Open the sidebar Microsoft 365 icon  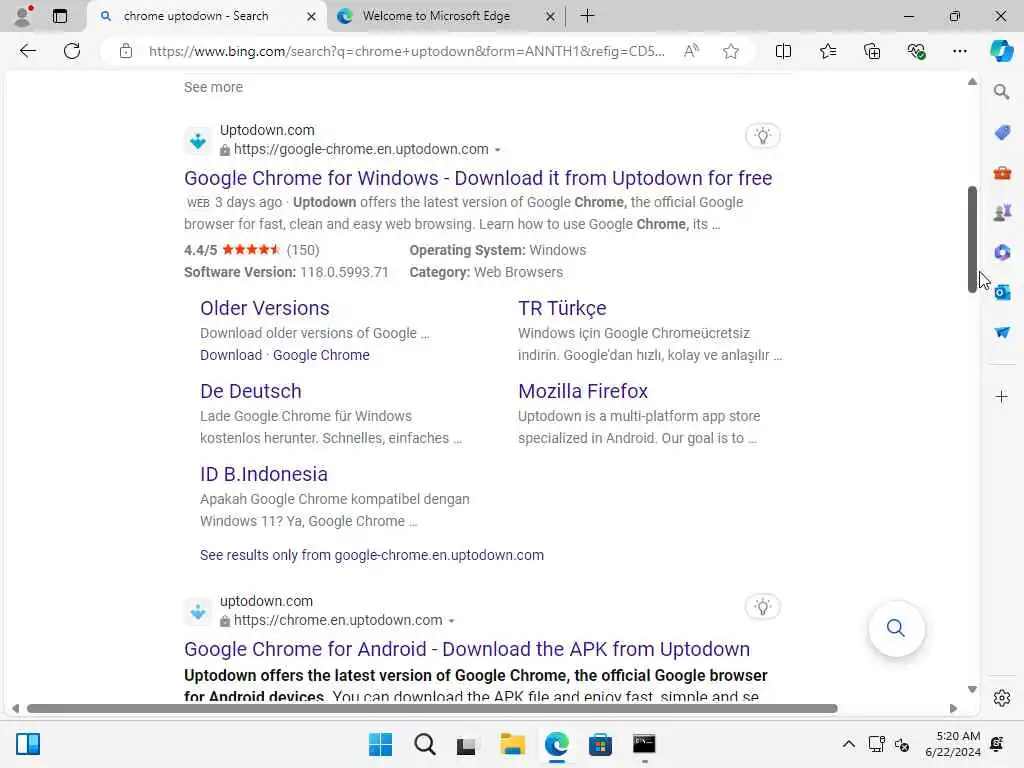pyautogui.click(x=1002, y=252)
